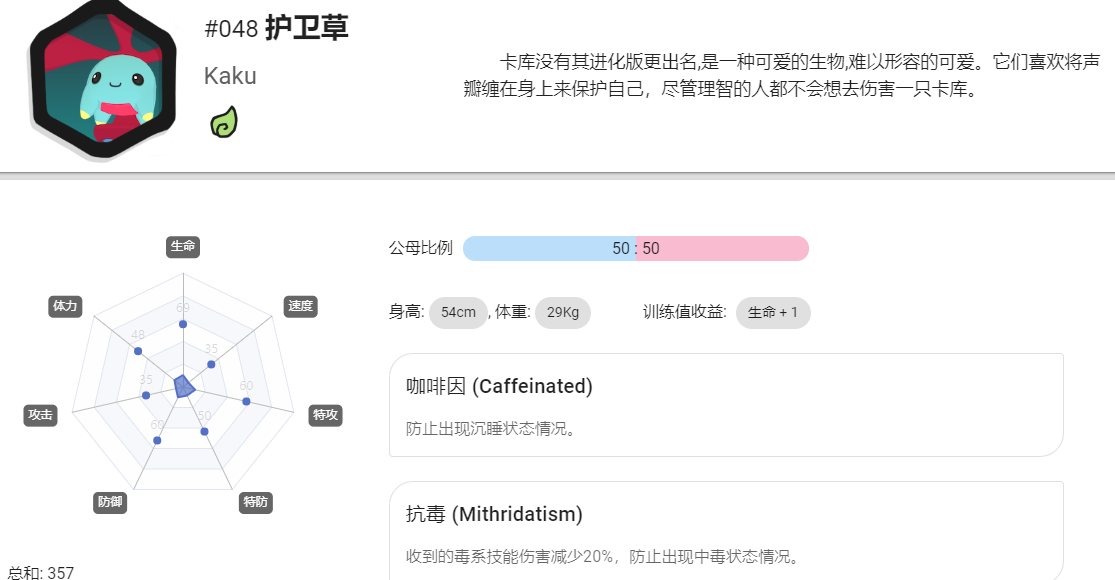Click the 防御 label on radar chart
Image resolution: width=1115 pixels, height=580 pixels.
(110, 502)
